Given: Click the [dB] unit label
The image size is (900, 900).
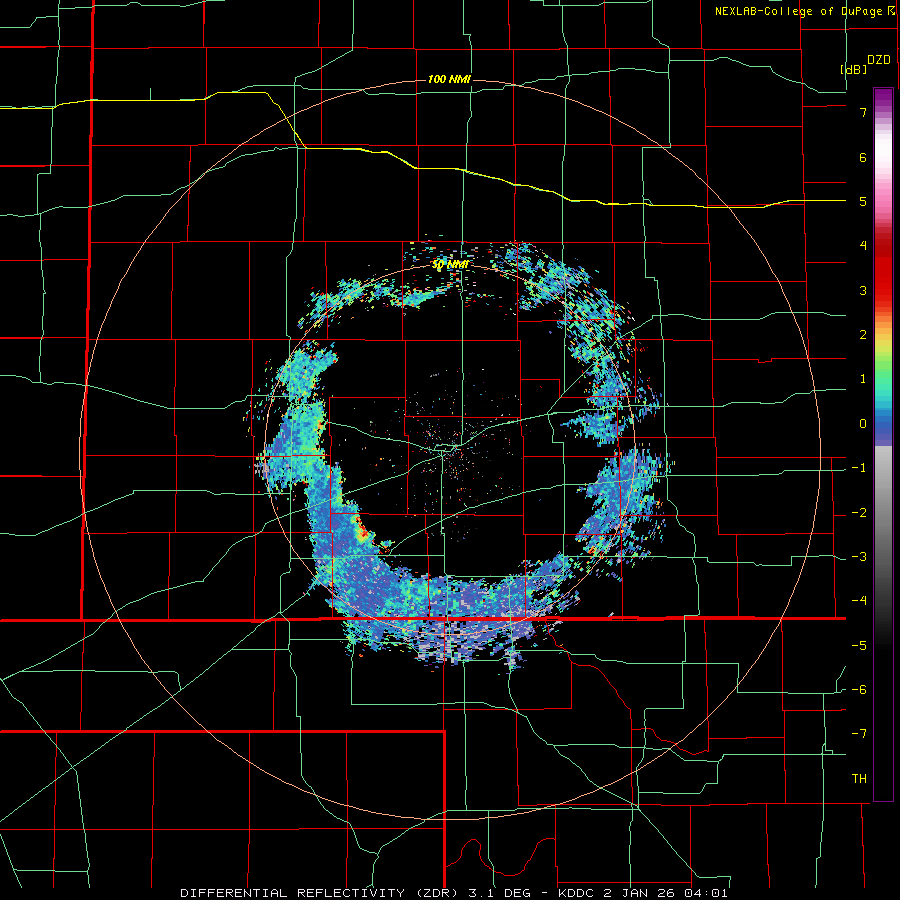Looking at the screenshot, I should pyautogui.click(x=854, y=69).
